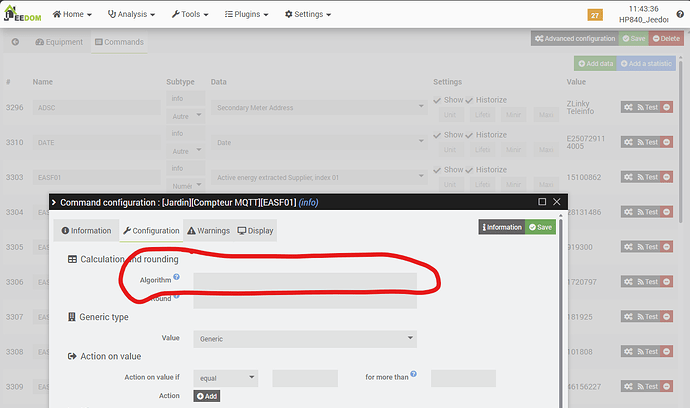Click the Algorithm input field
Image resolution: width=690 pixels, height=408 pixels.
(x=305, y=281)
